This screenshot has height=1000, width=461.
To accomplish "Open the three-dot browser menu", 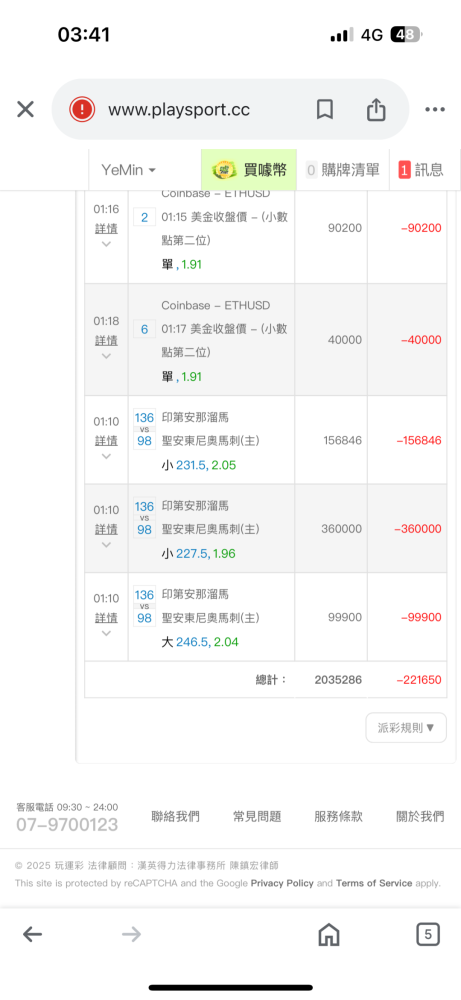I will (x=435, y=110).
